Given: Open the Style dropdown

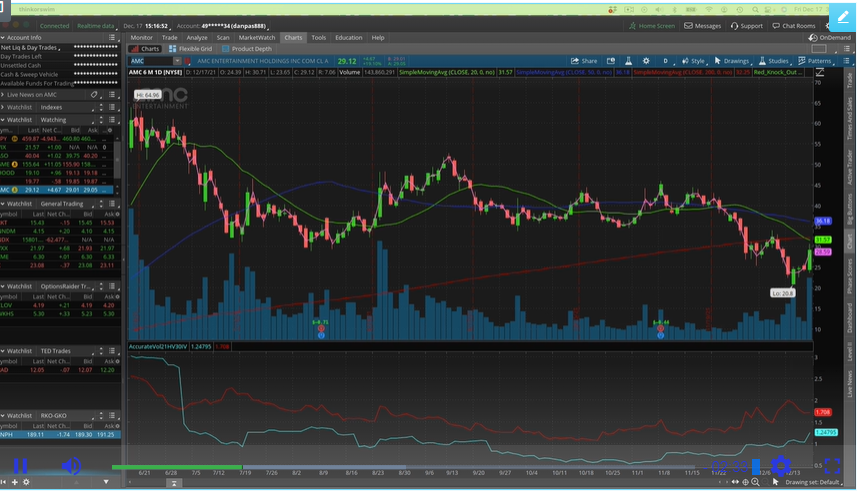Looking at the screenshot, I should click(694, 61).
